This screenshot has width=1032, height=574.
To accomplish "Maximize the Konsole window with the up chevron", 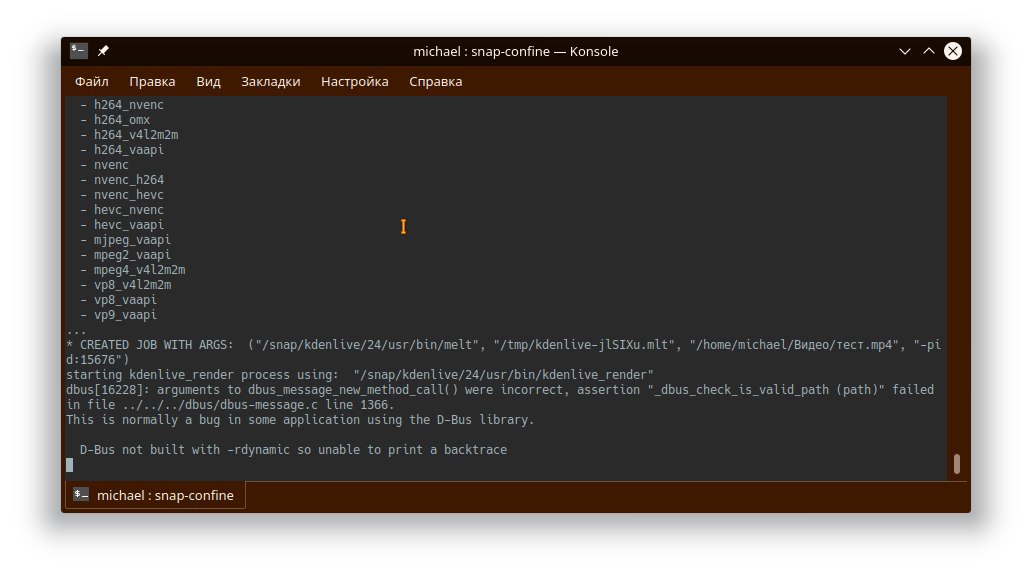I will click(x=929, y=51).
